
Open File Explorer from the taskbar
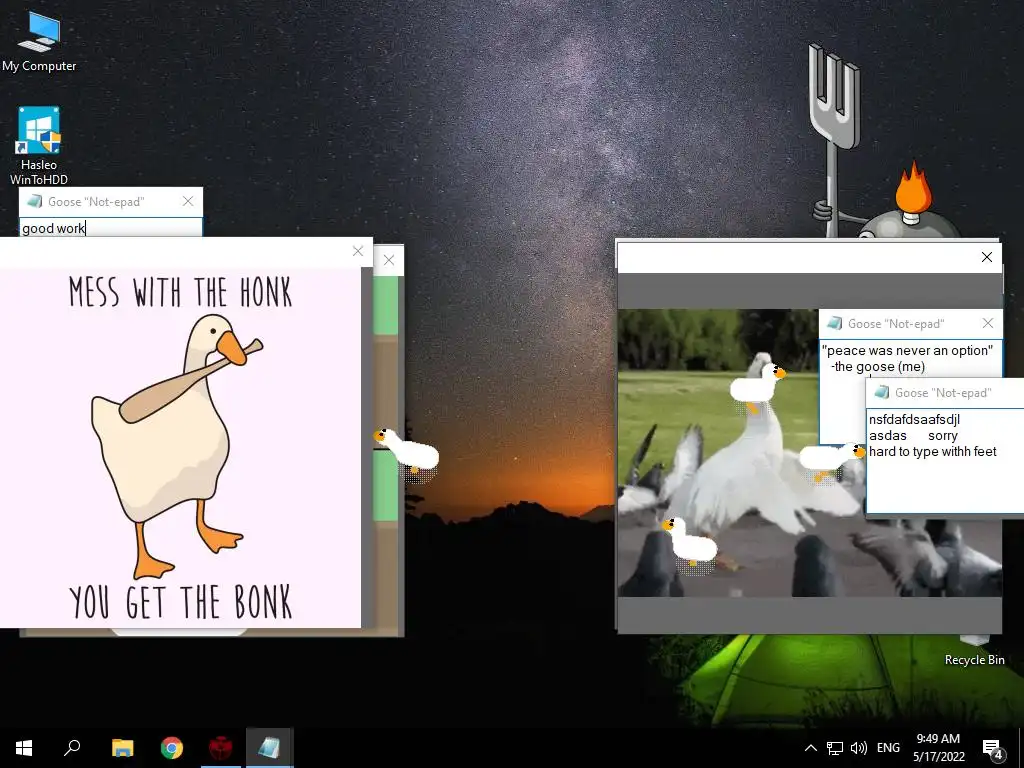tap(122, 748)
